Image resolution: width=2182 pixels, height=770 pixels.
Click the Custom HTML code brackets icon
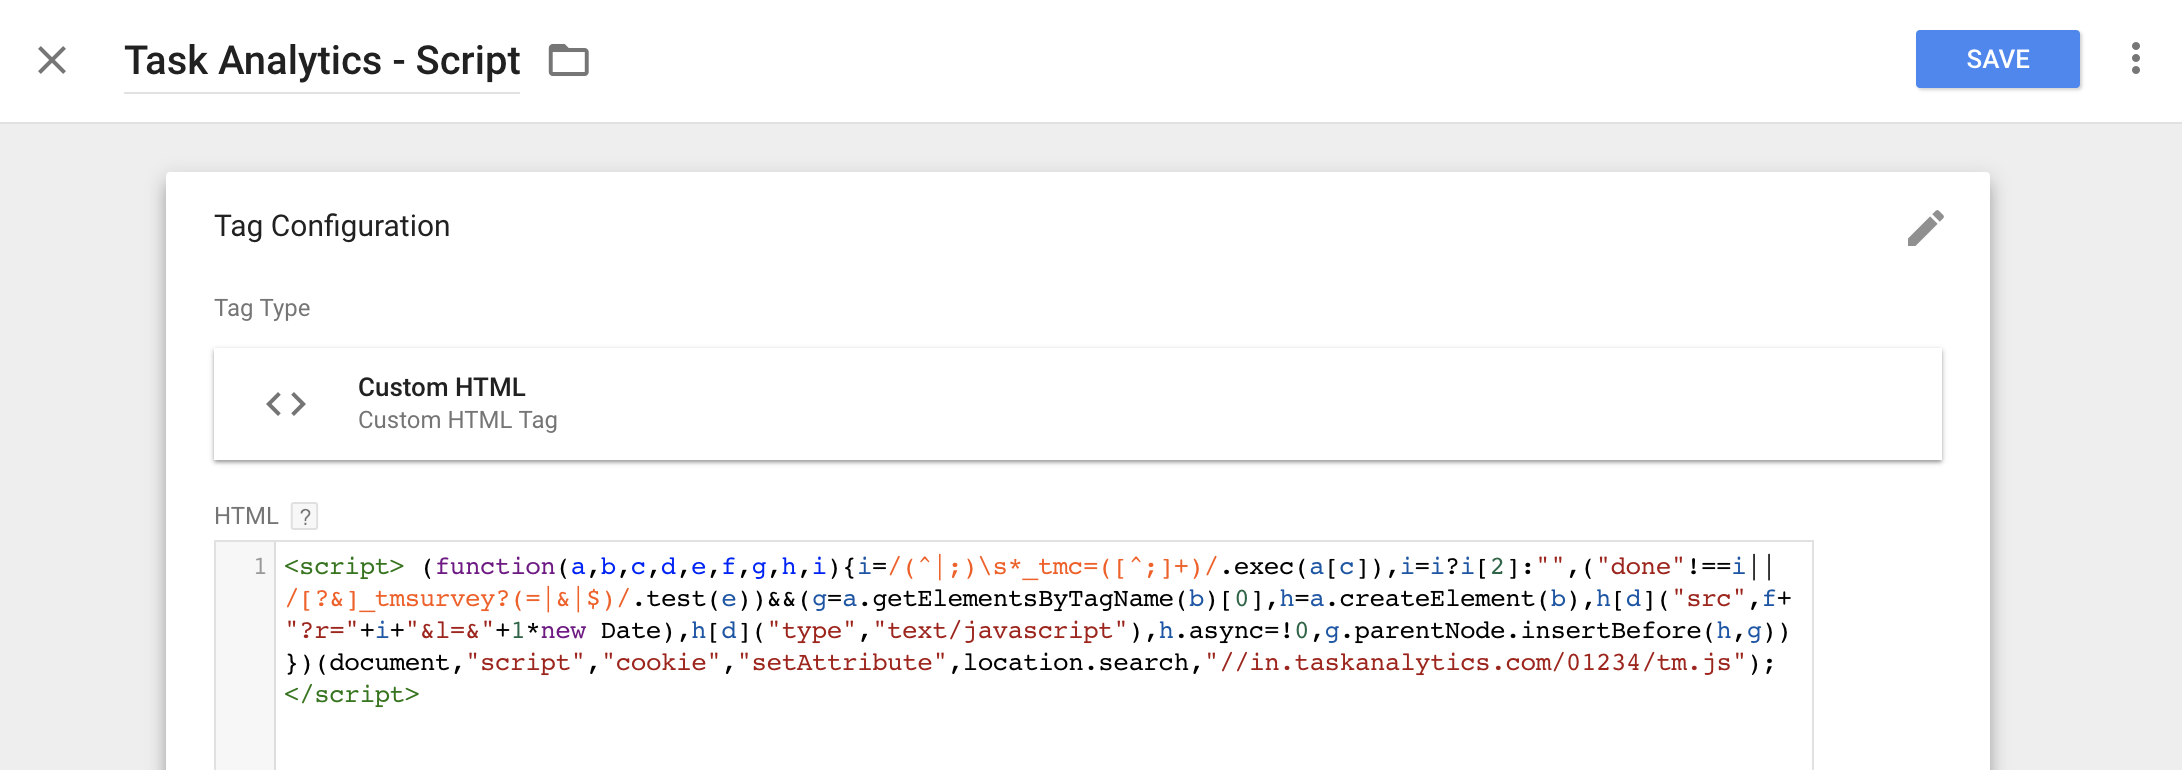point(286,404)
